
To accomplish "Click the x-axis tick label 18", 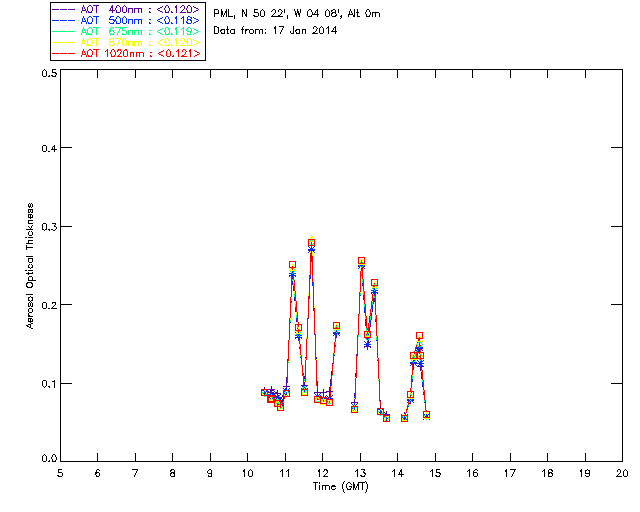I will (x=547, y=473).
